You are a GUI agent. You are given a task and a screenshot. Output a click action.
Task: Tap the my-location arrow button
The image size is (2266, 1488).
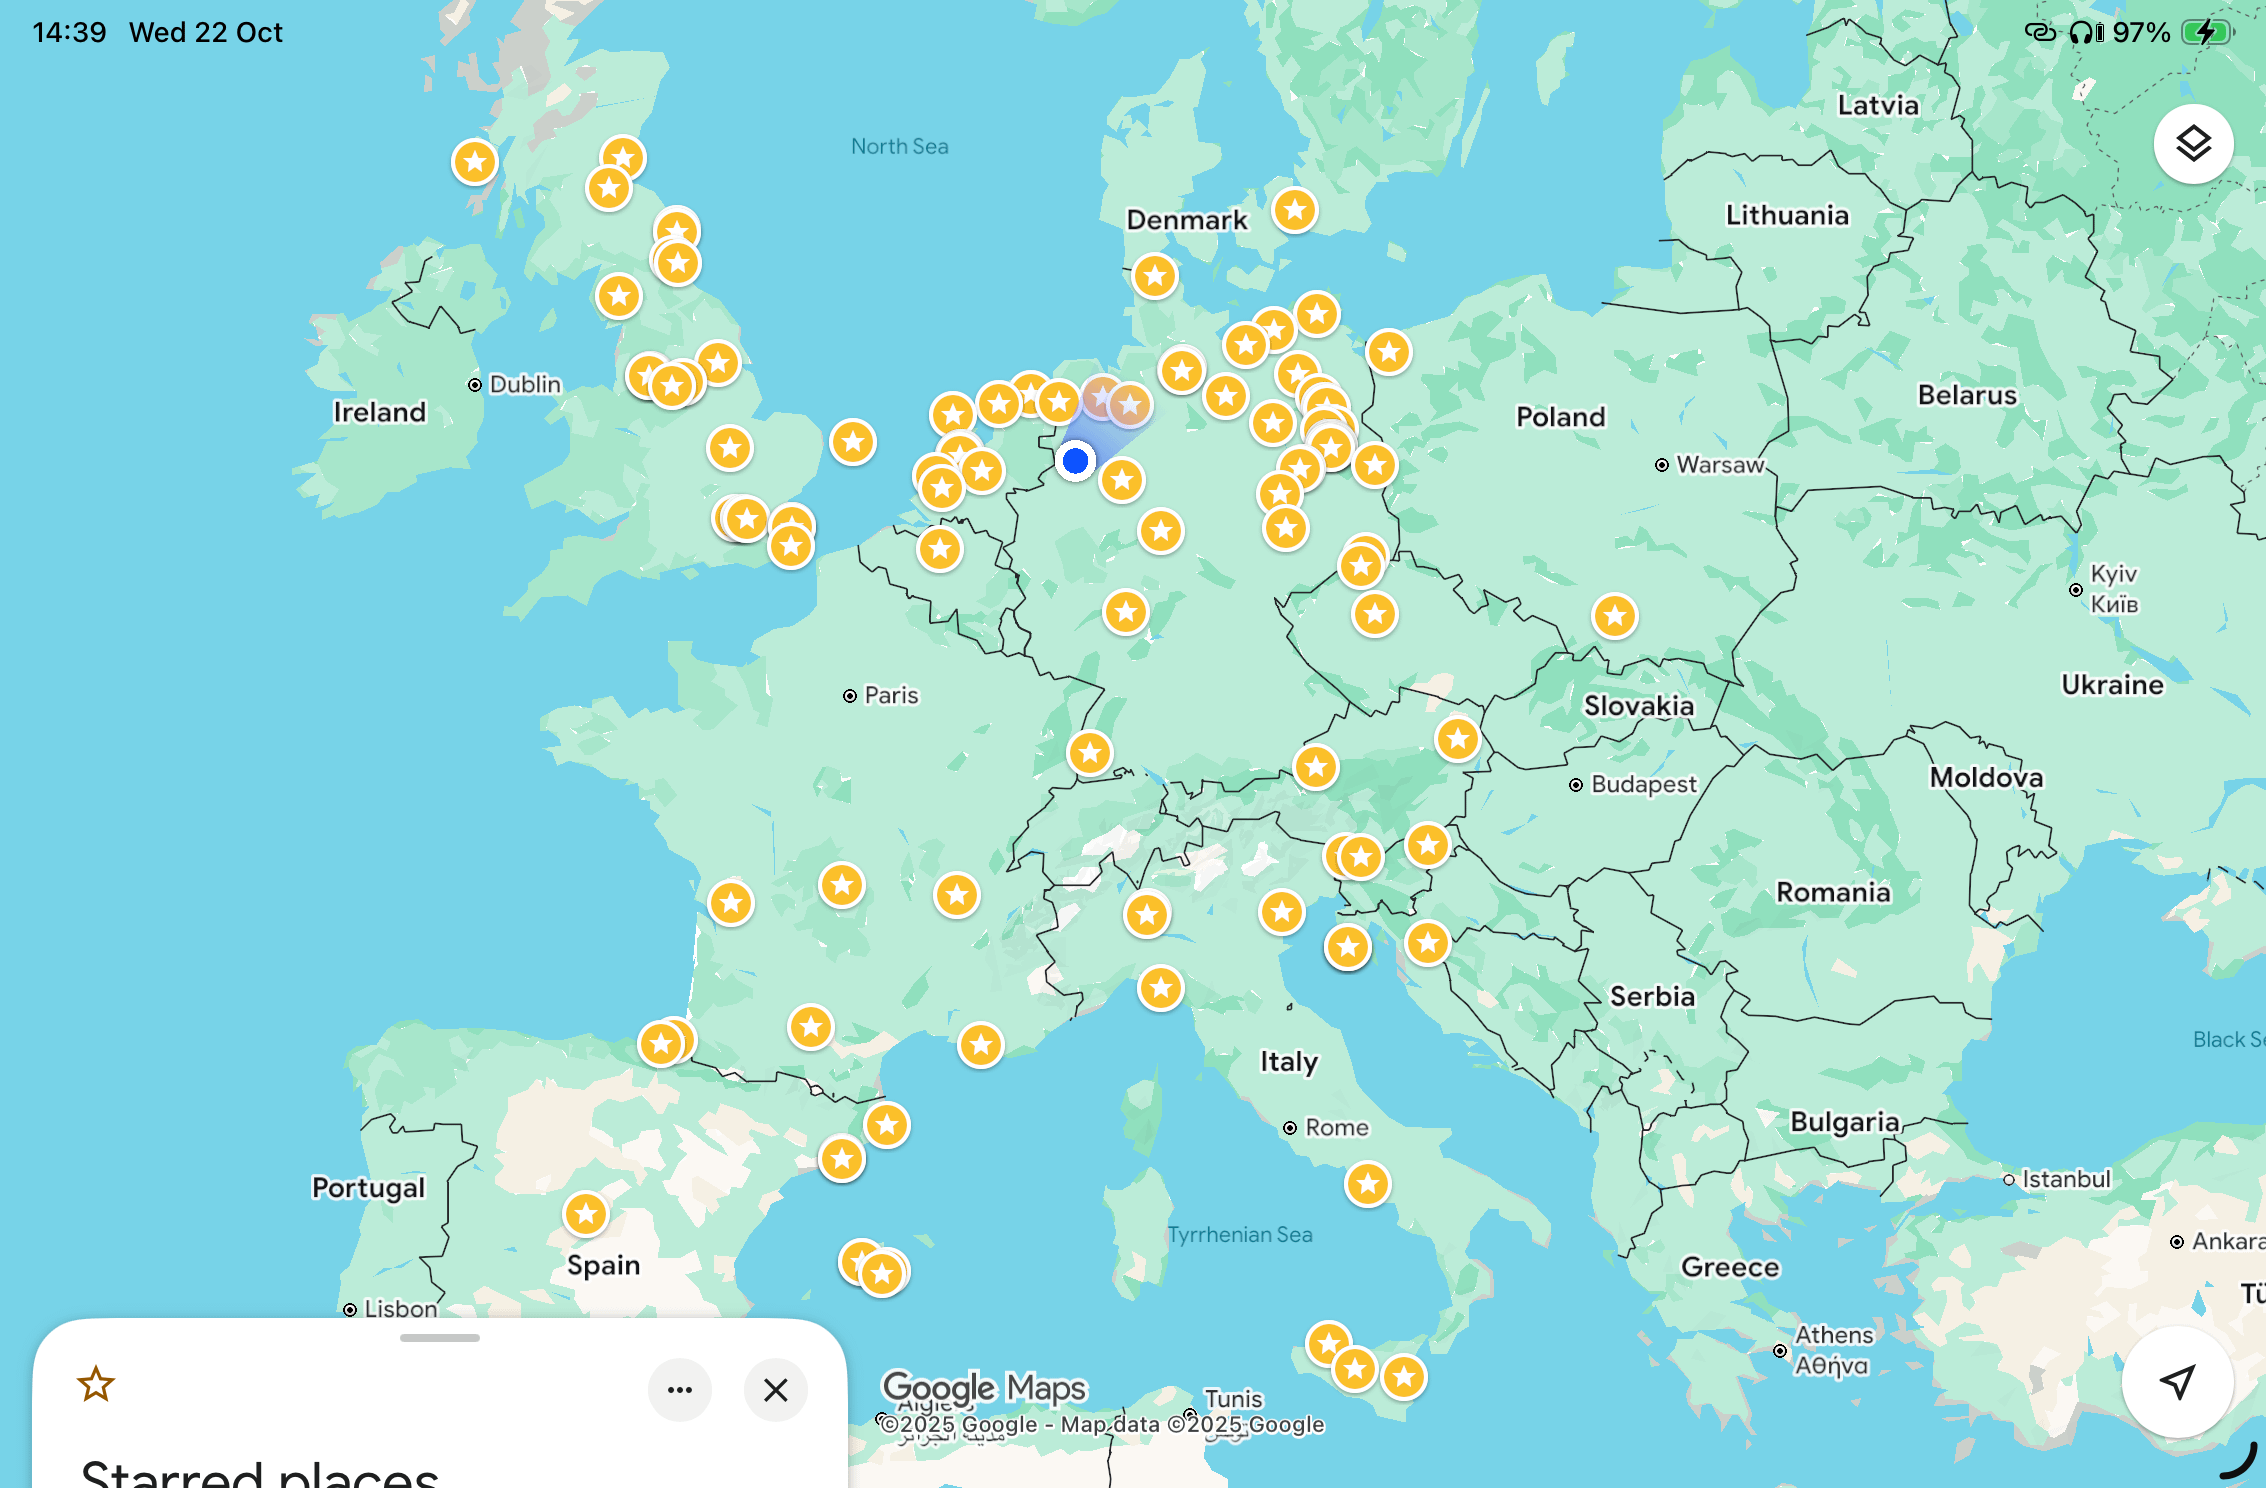coord(2177,1382)
